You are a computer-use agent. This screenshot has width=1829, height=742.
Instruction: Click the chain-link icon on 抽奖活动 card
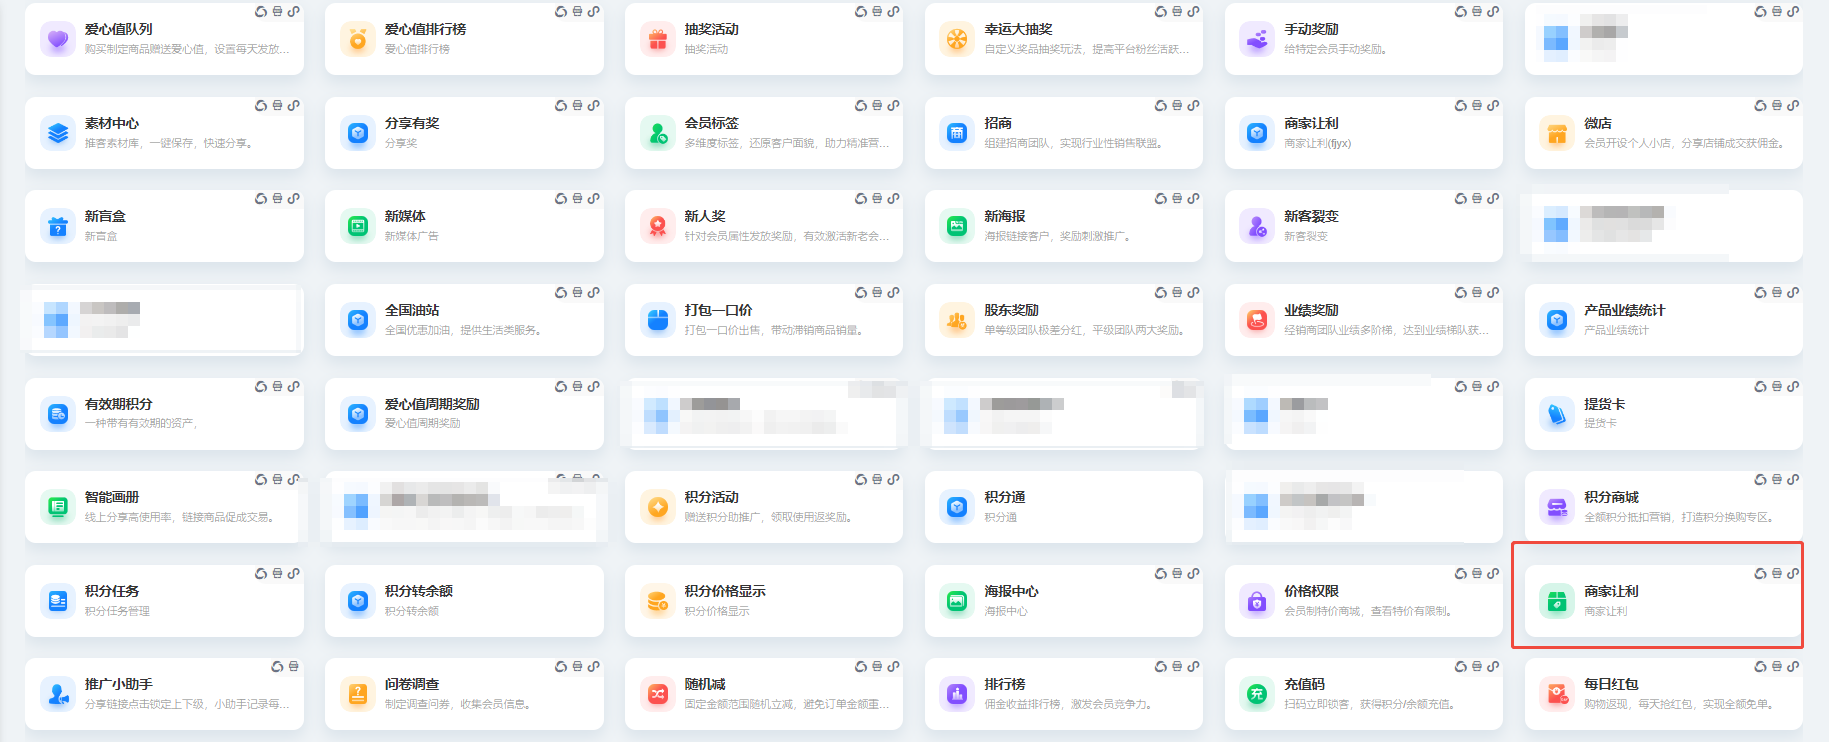point(893,12)
